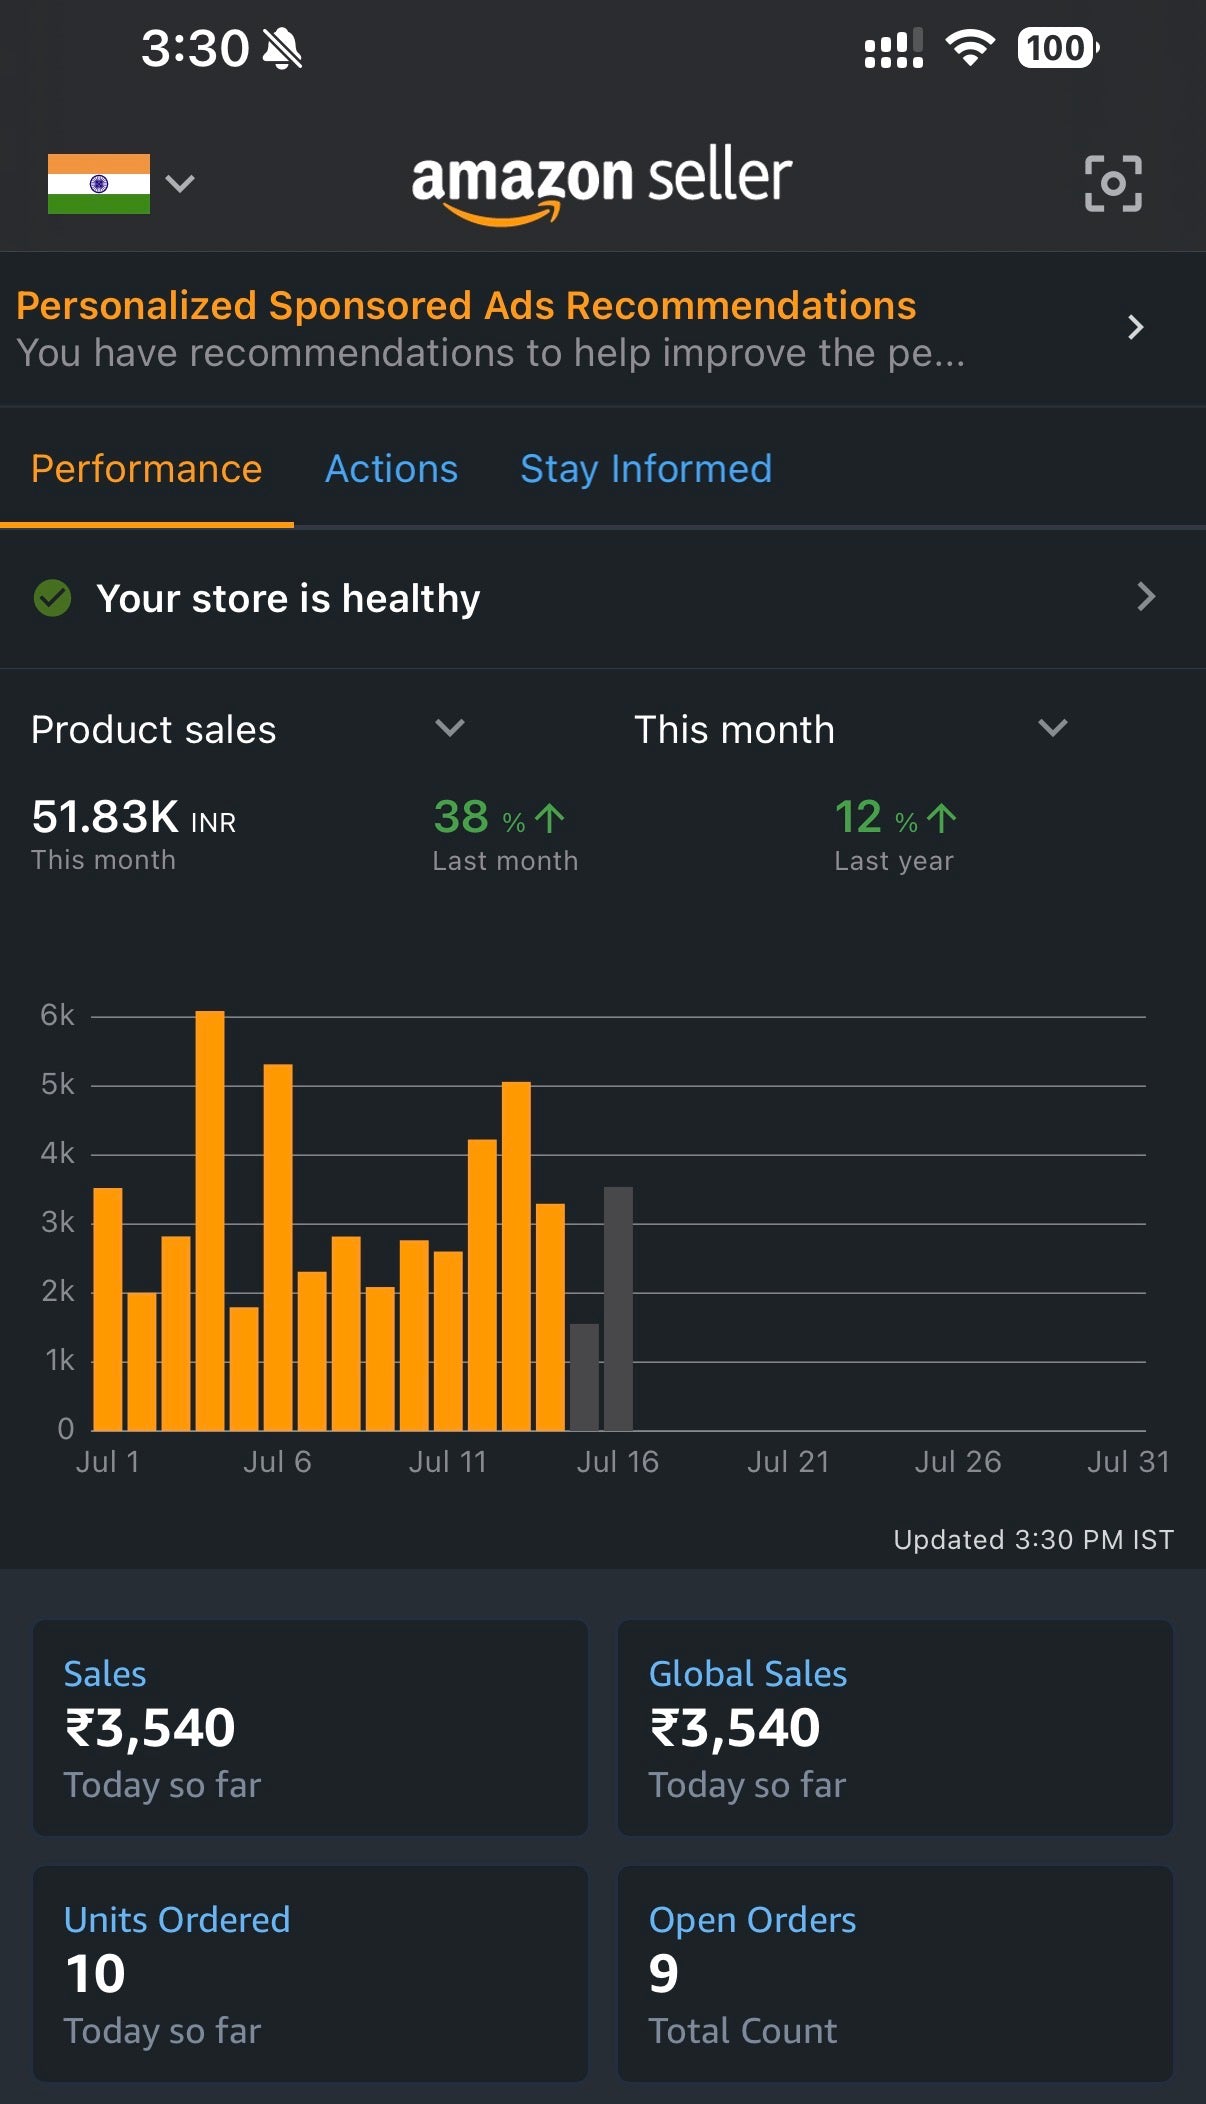Open the Units Ordered card
Image resolution: width=1206 pixels, height=2104 pixels.
[x=310, y=1974]
